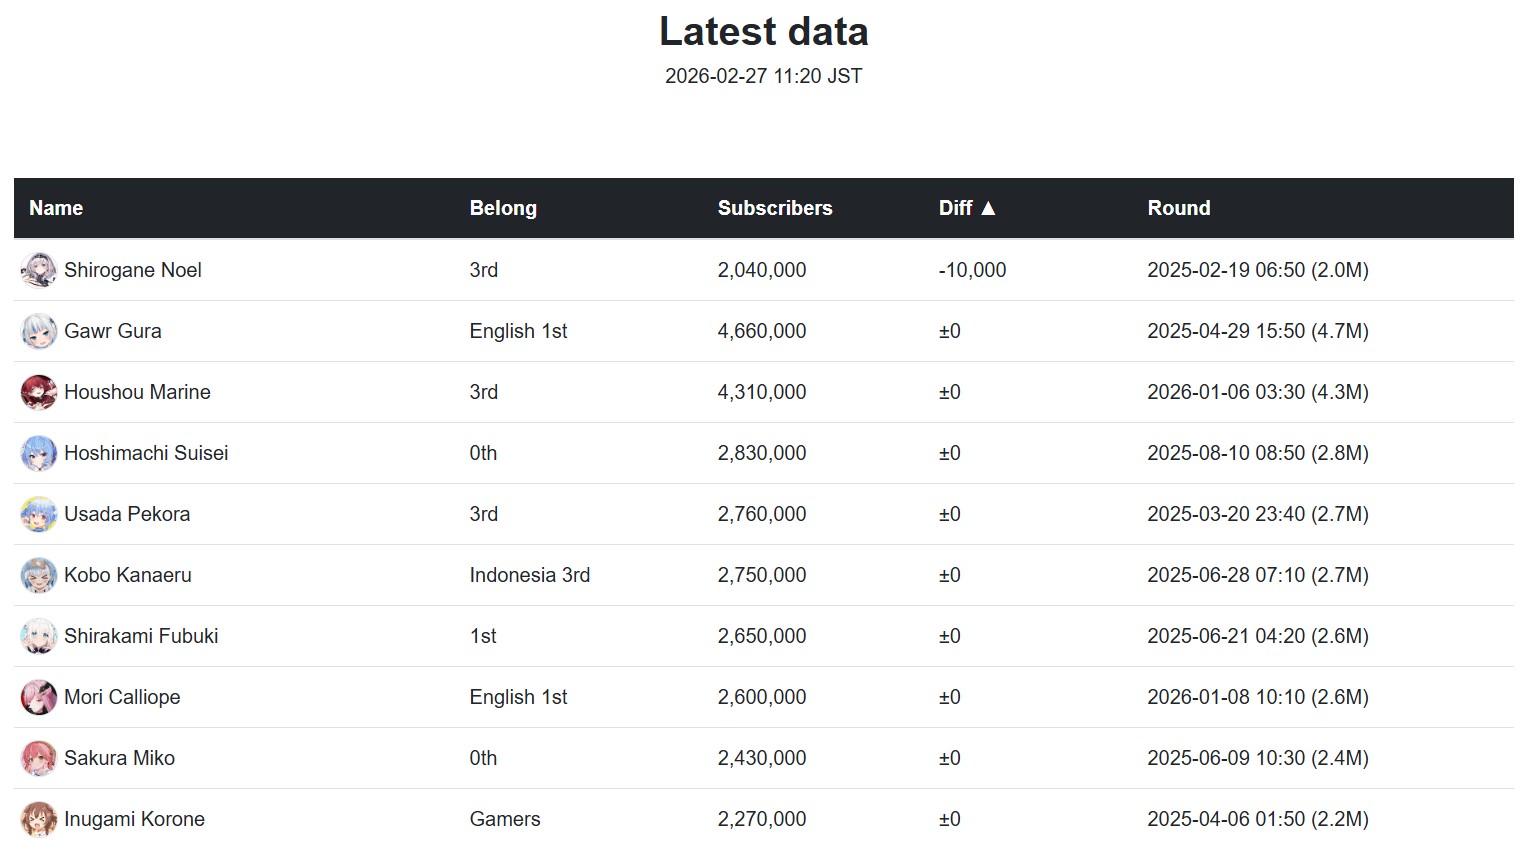Click the timestamp 2026-02-27 11:20 JST
The height and width of the screenshot is (845, 1525).
[x=764, y=76]
